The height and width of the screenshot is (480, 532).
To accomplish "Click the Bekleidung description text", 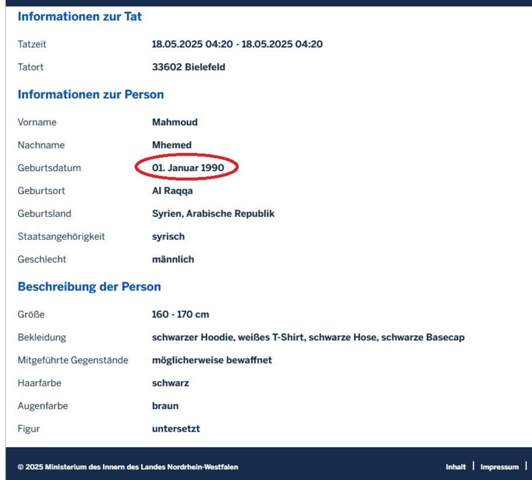I will tap(308, 337).
